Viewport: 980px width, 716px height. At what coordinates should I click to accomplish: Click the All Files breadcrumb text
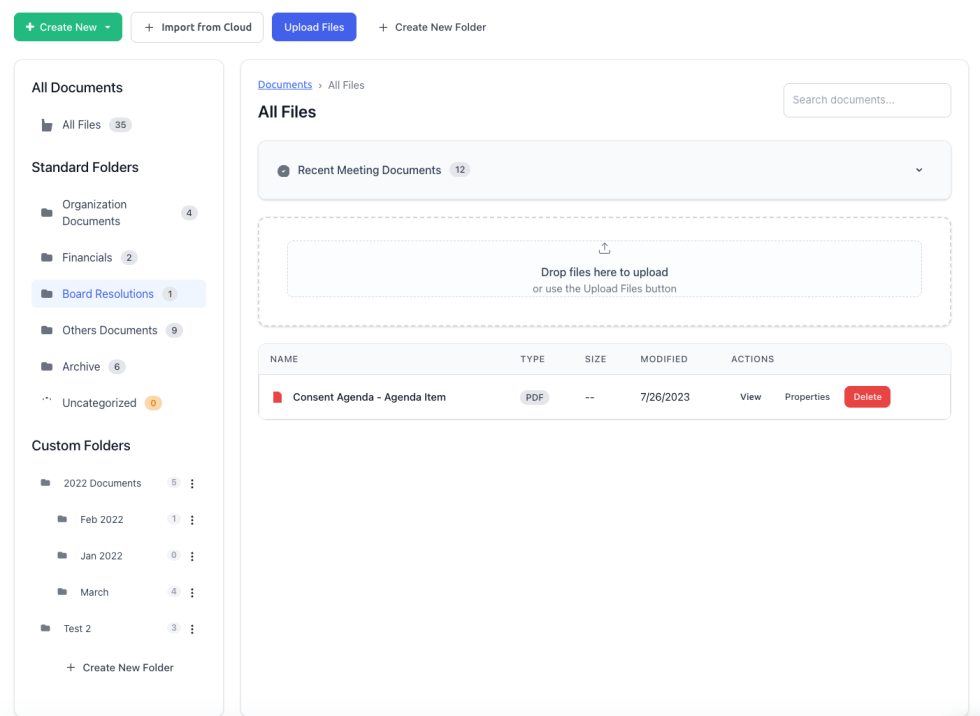346,85
